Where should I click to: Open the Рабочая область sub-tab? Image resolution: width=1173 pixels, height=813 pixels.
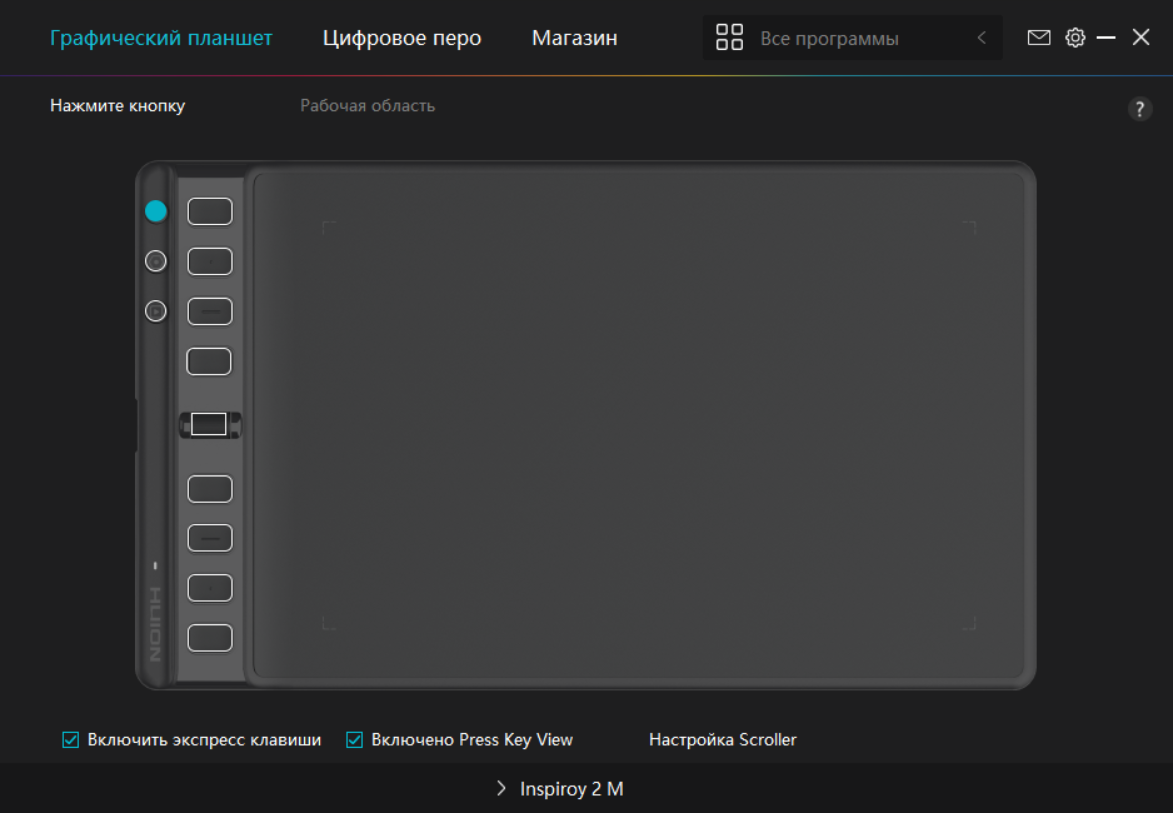point(367,105)
